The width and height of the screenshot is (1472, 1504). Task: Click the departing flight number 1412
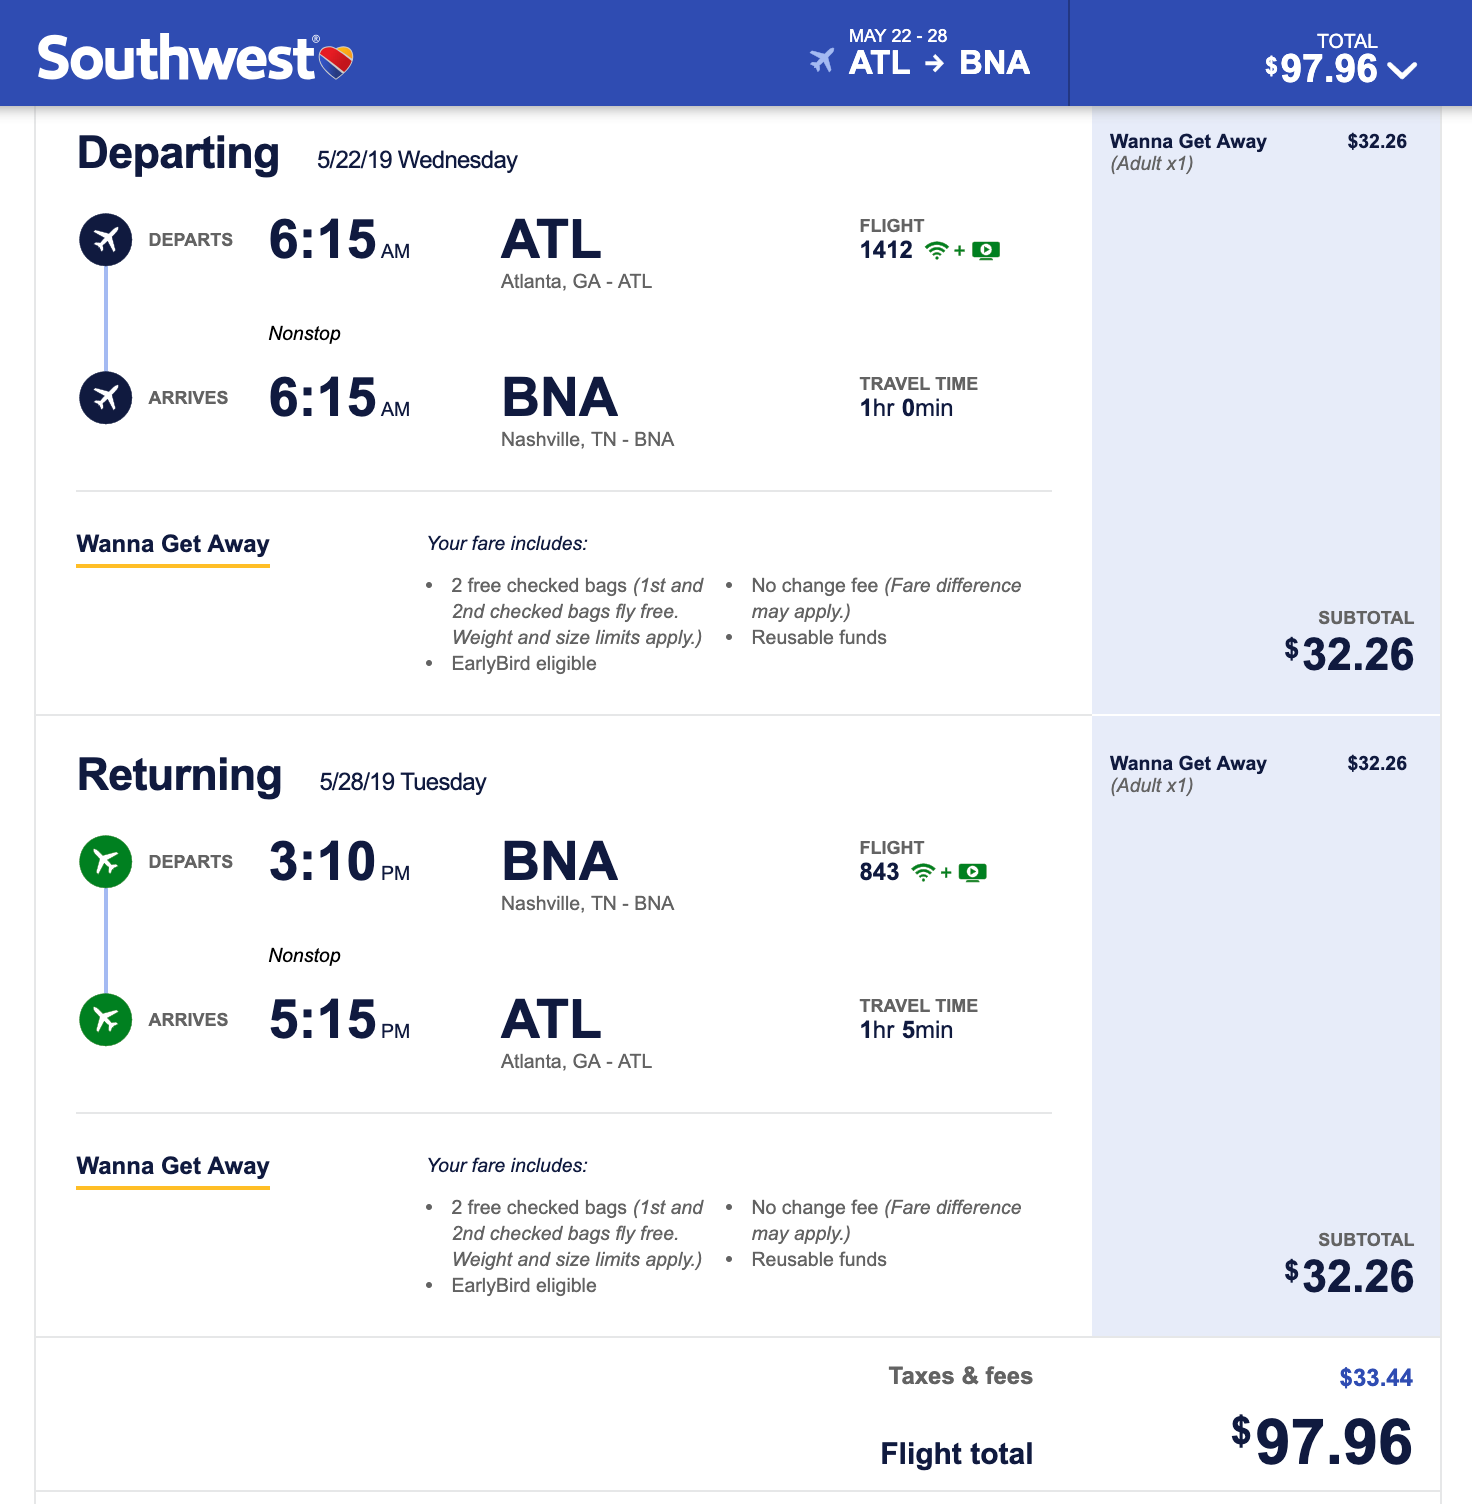(886, 251)
